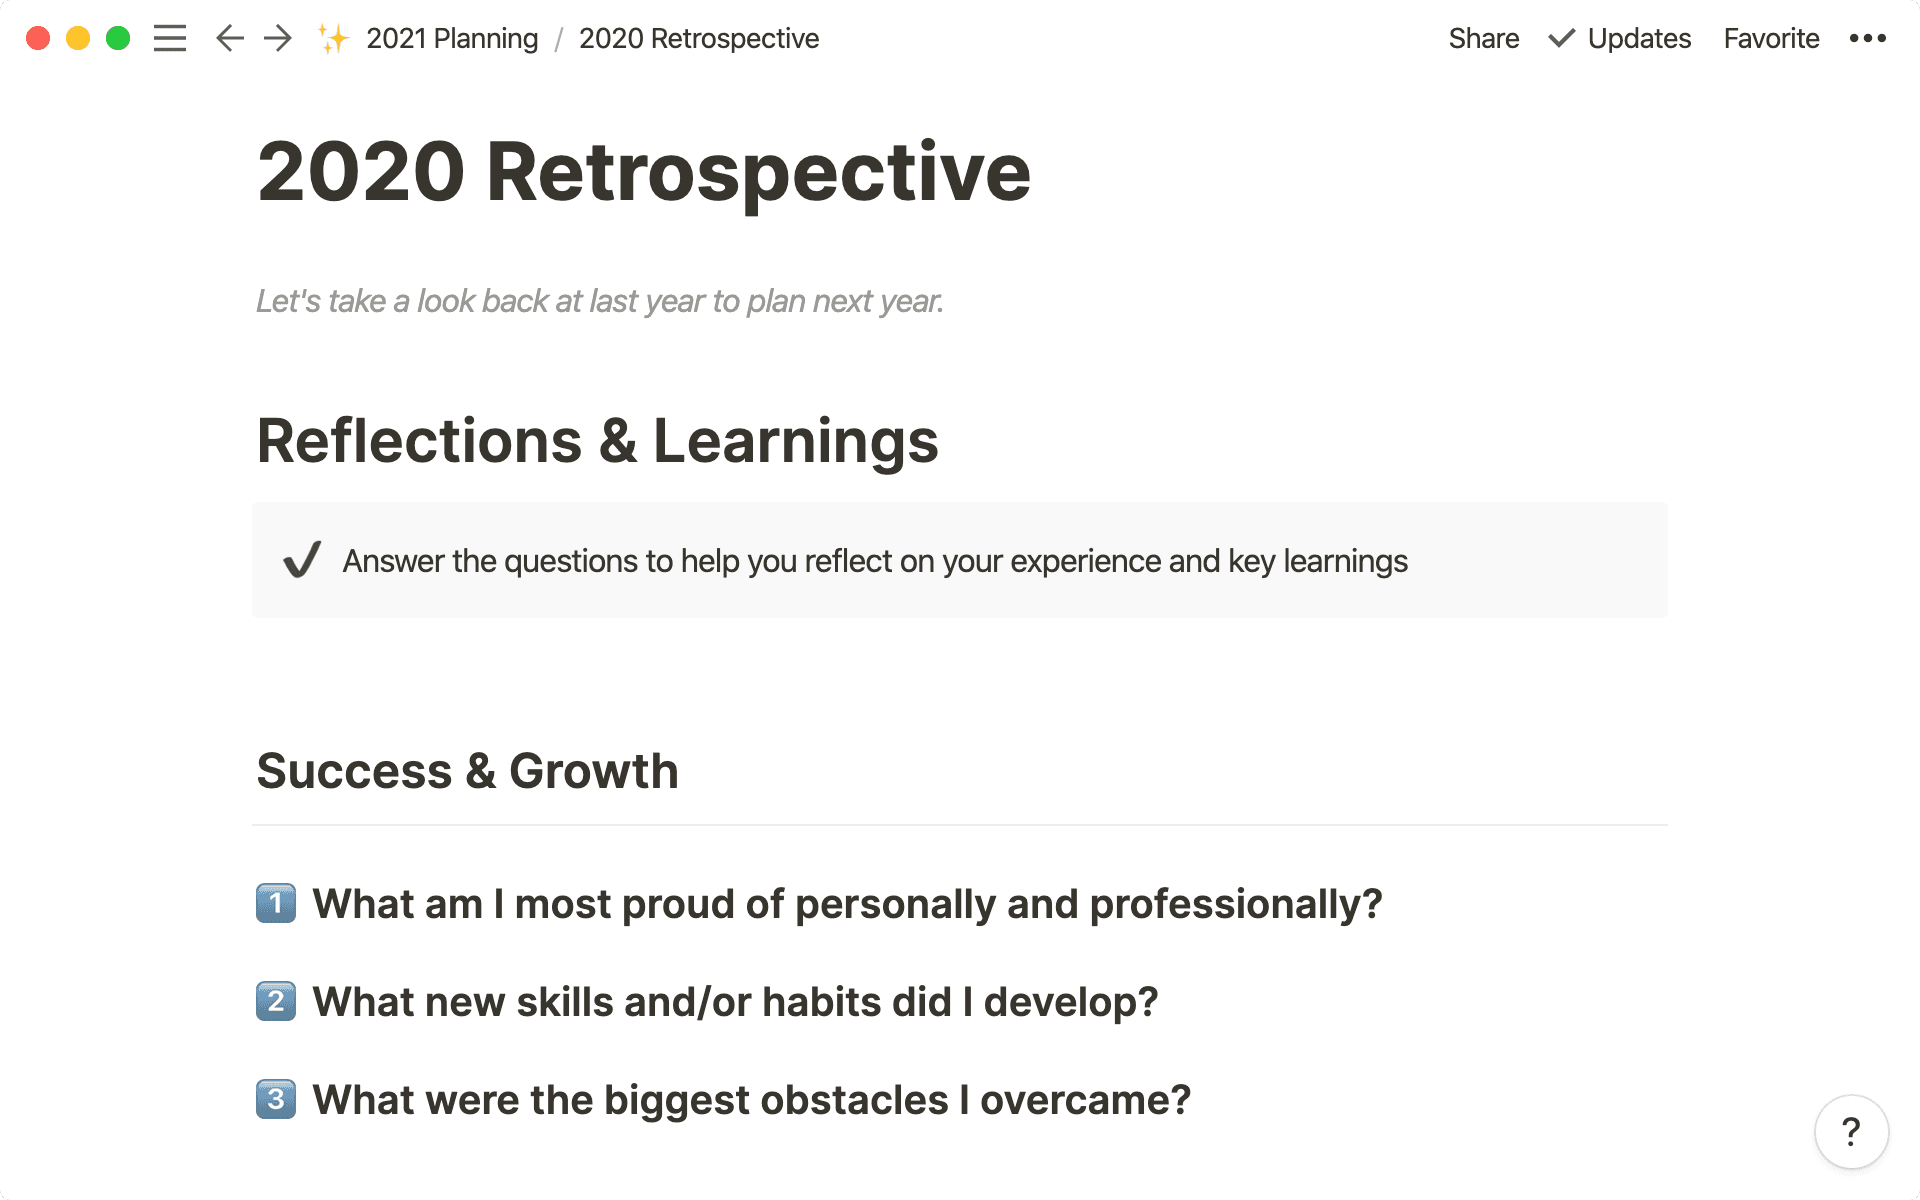The height and width of the screenshot is (1200, 1920).
Task: Open the sidebar with the hamburger icon
Action: click(170, 38)
